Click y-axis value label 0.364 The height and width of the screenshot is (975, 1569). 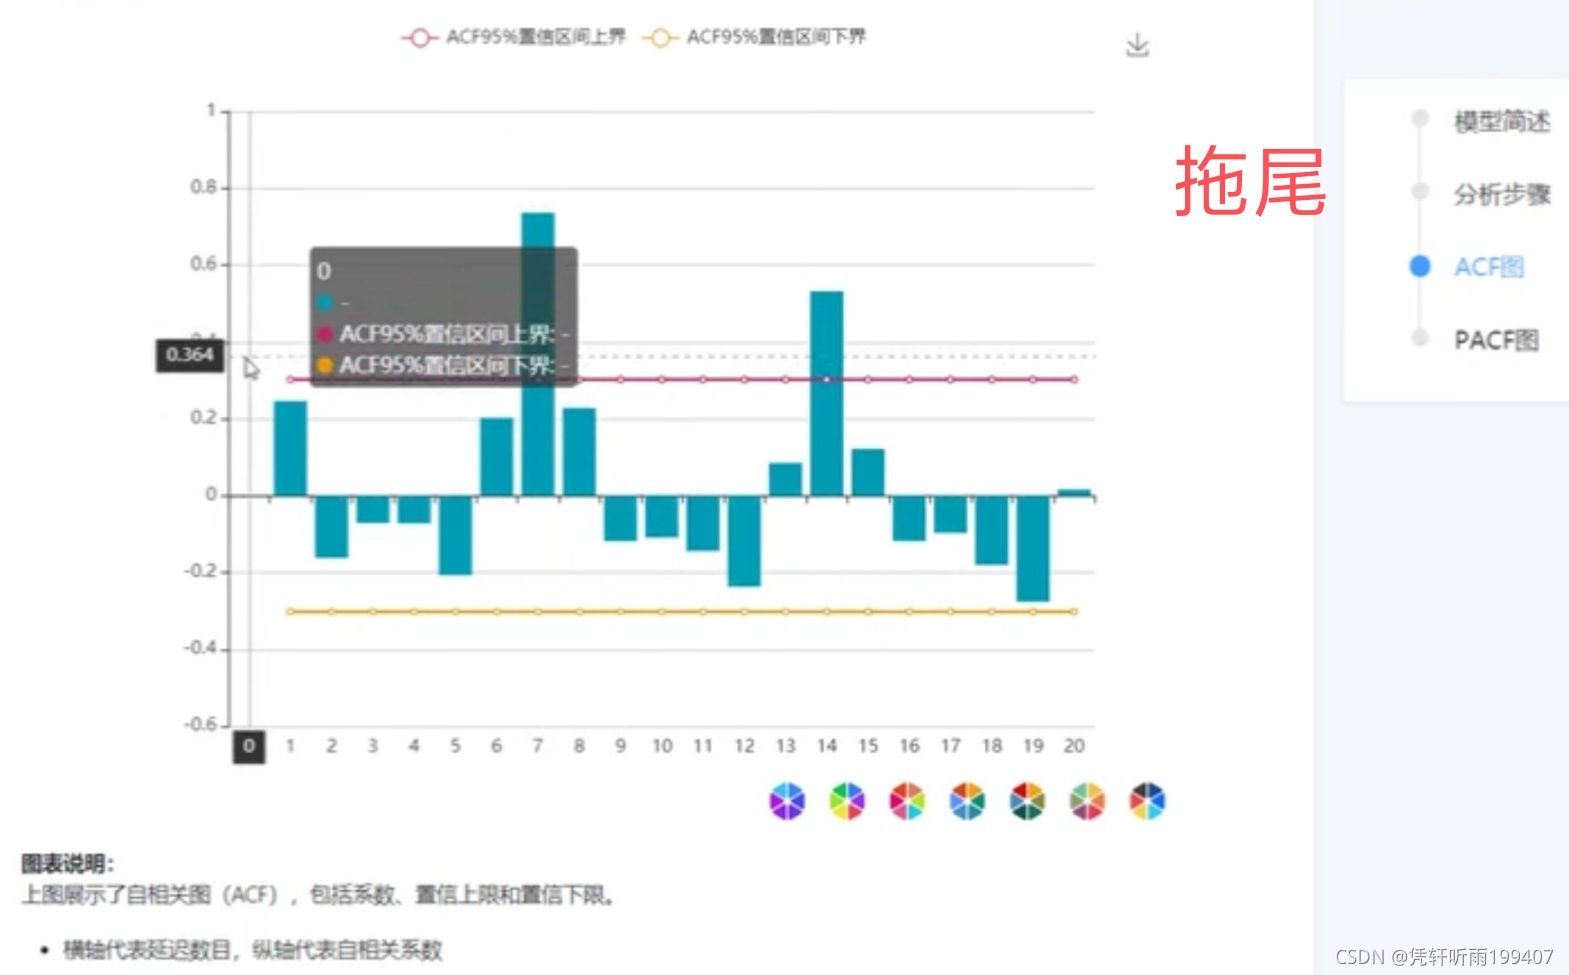tap(189, 355)
